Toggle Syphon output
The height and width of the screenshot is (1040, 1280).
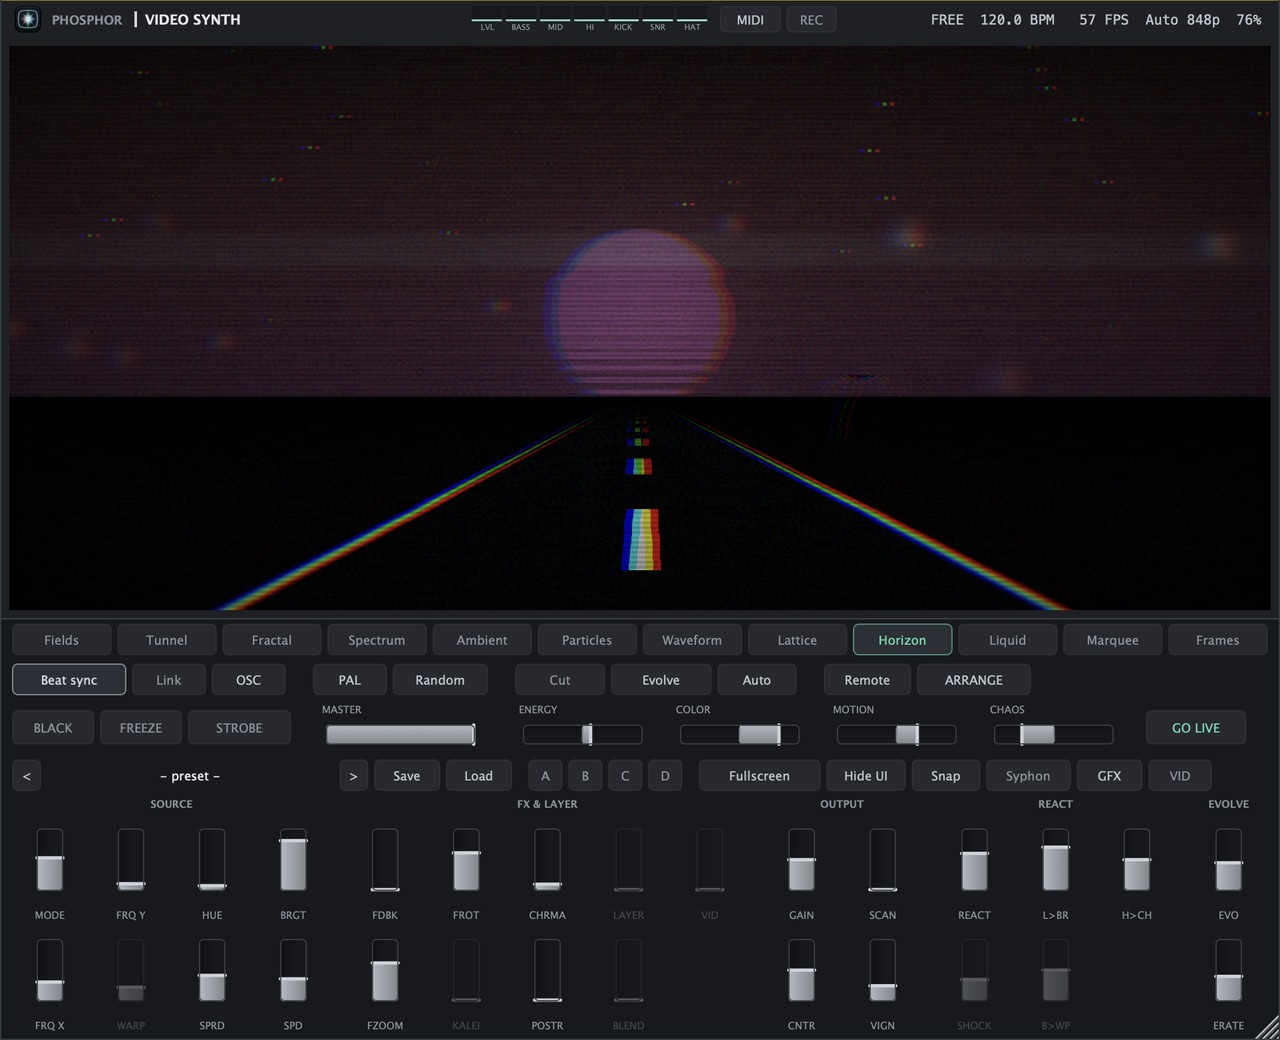(1028, 776)
